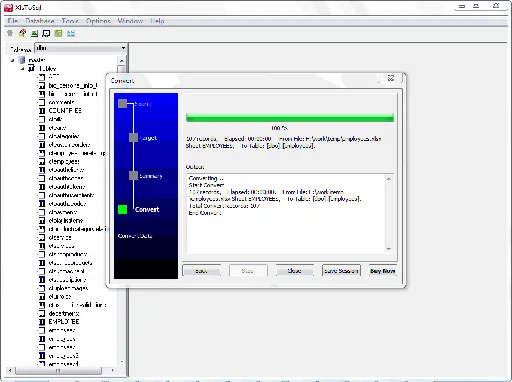Select the EMPLOYEE table in tree
512x382 pixels.
(64, 322)
